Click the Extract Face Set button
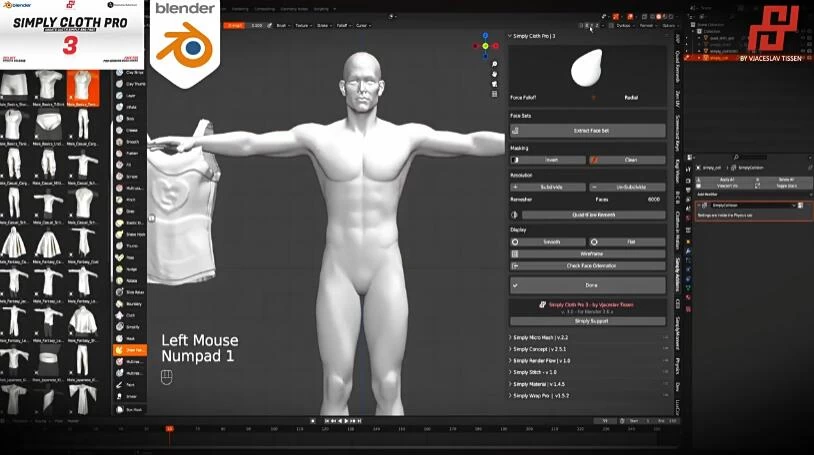This screenshot has width=814, height=455. tap(591, 131)
